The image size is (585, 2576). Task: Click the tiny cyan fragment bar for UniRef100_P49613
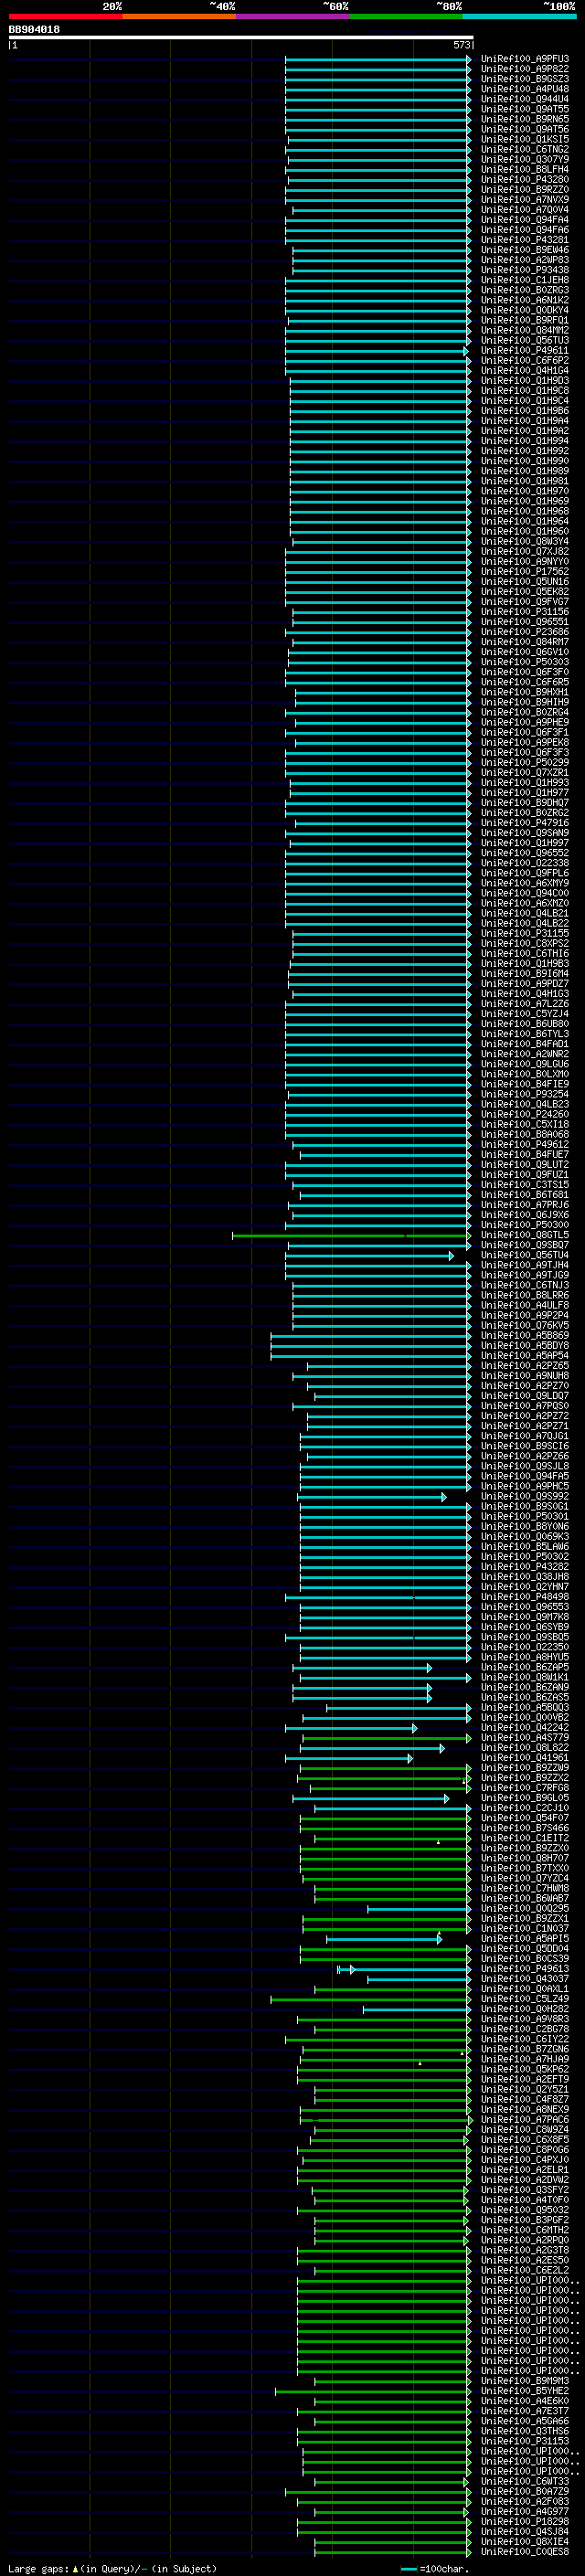[x=346, y=1969]
